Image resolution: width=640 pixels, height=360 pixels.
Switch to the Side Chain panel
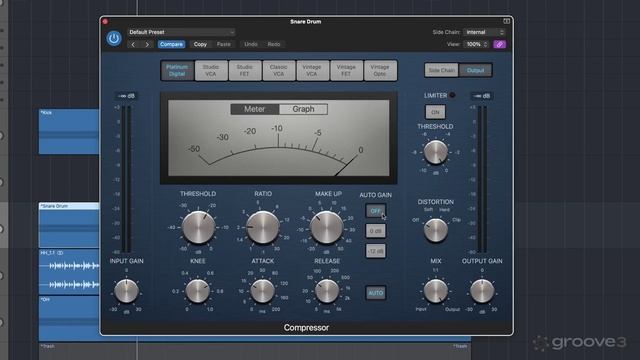pos(442,70)
